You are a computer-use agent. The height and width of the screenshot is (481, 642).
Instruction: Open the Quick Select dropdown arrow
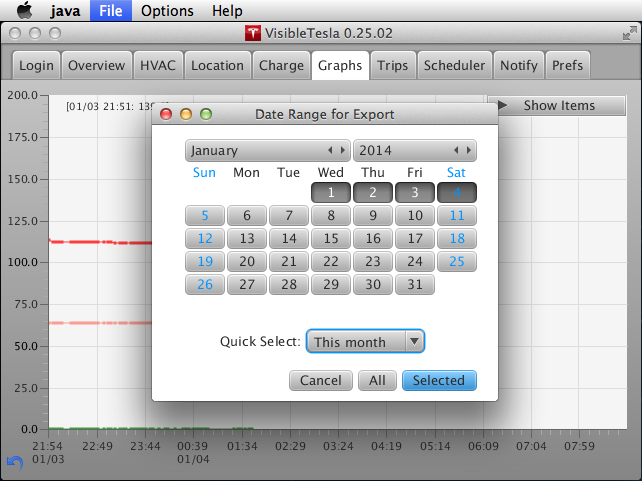pos(414,341)
